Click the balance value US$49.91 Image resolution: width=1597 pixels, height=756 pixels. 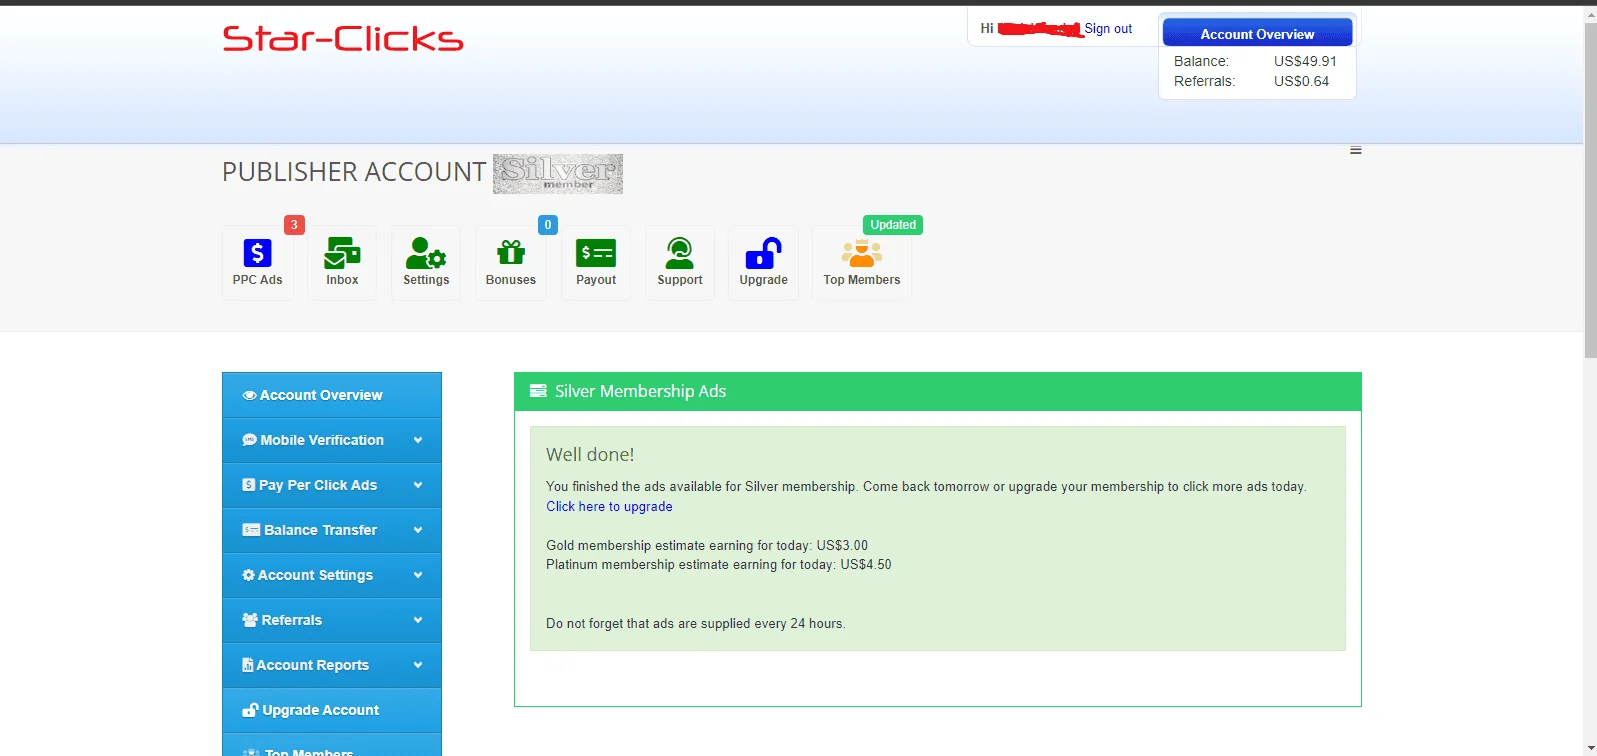[x=1305, y=61]
